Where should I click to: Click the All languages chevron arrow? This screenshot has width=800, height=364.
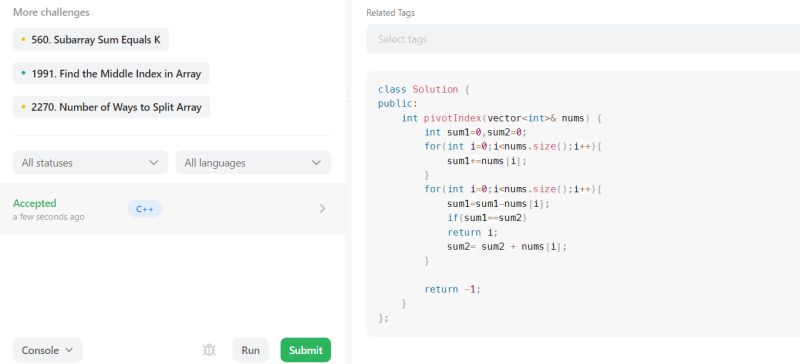tap(316, 163)
